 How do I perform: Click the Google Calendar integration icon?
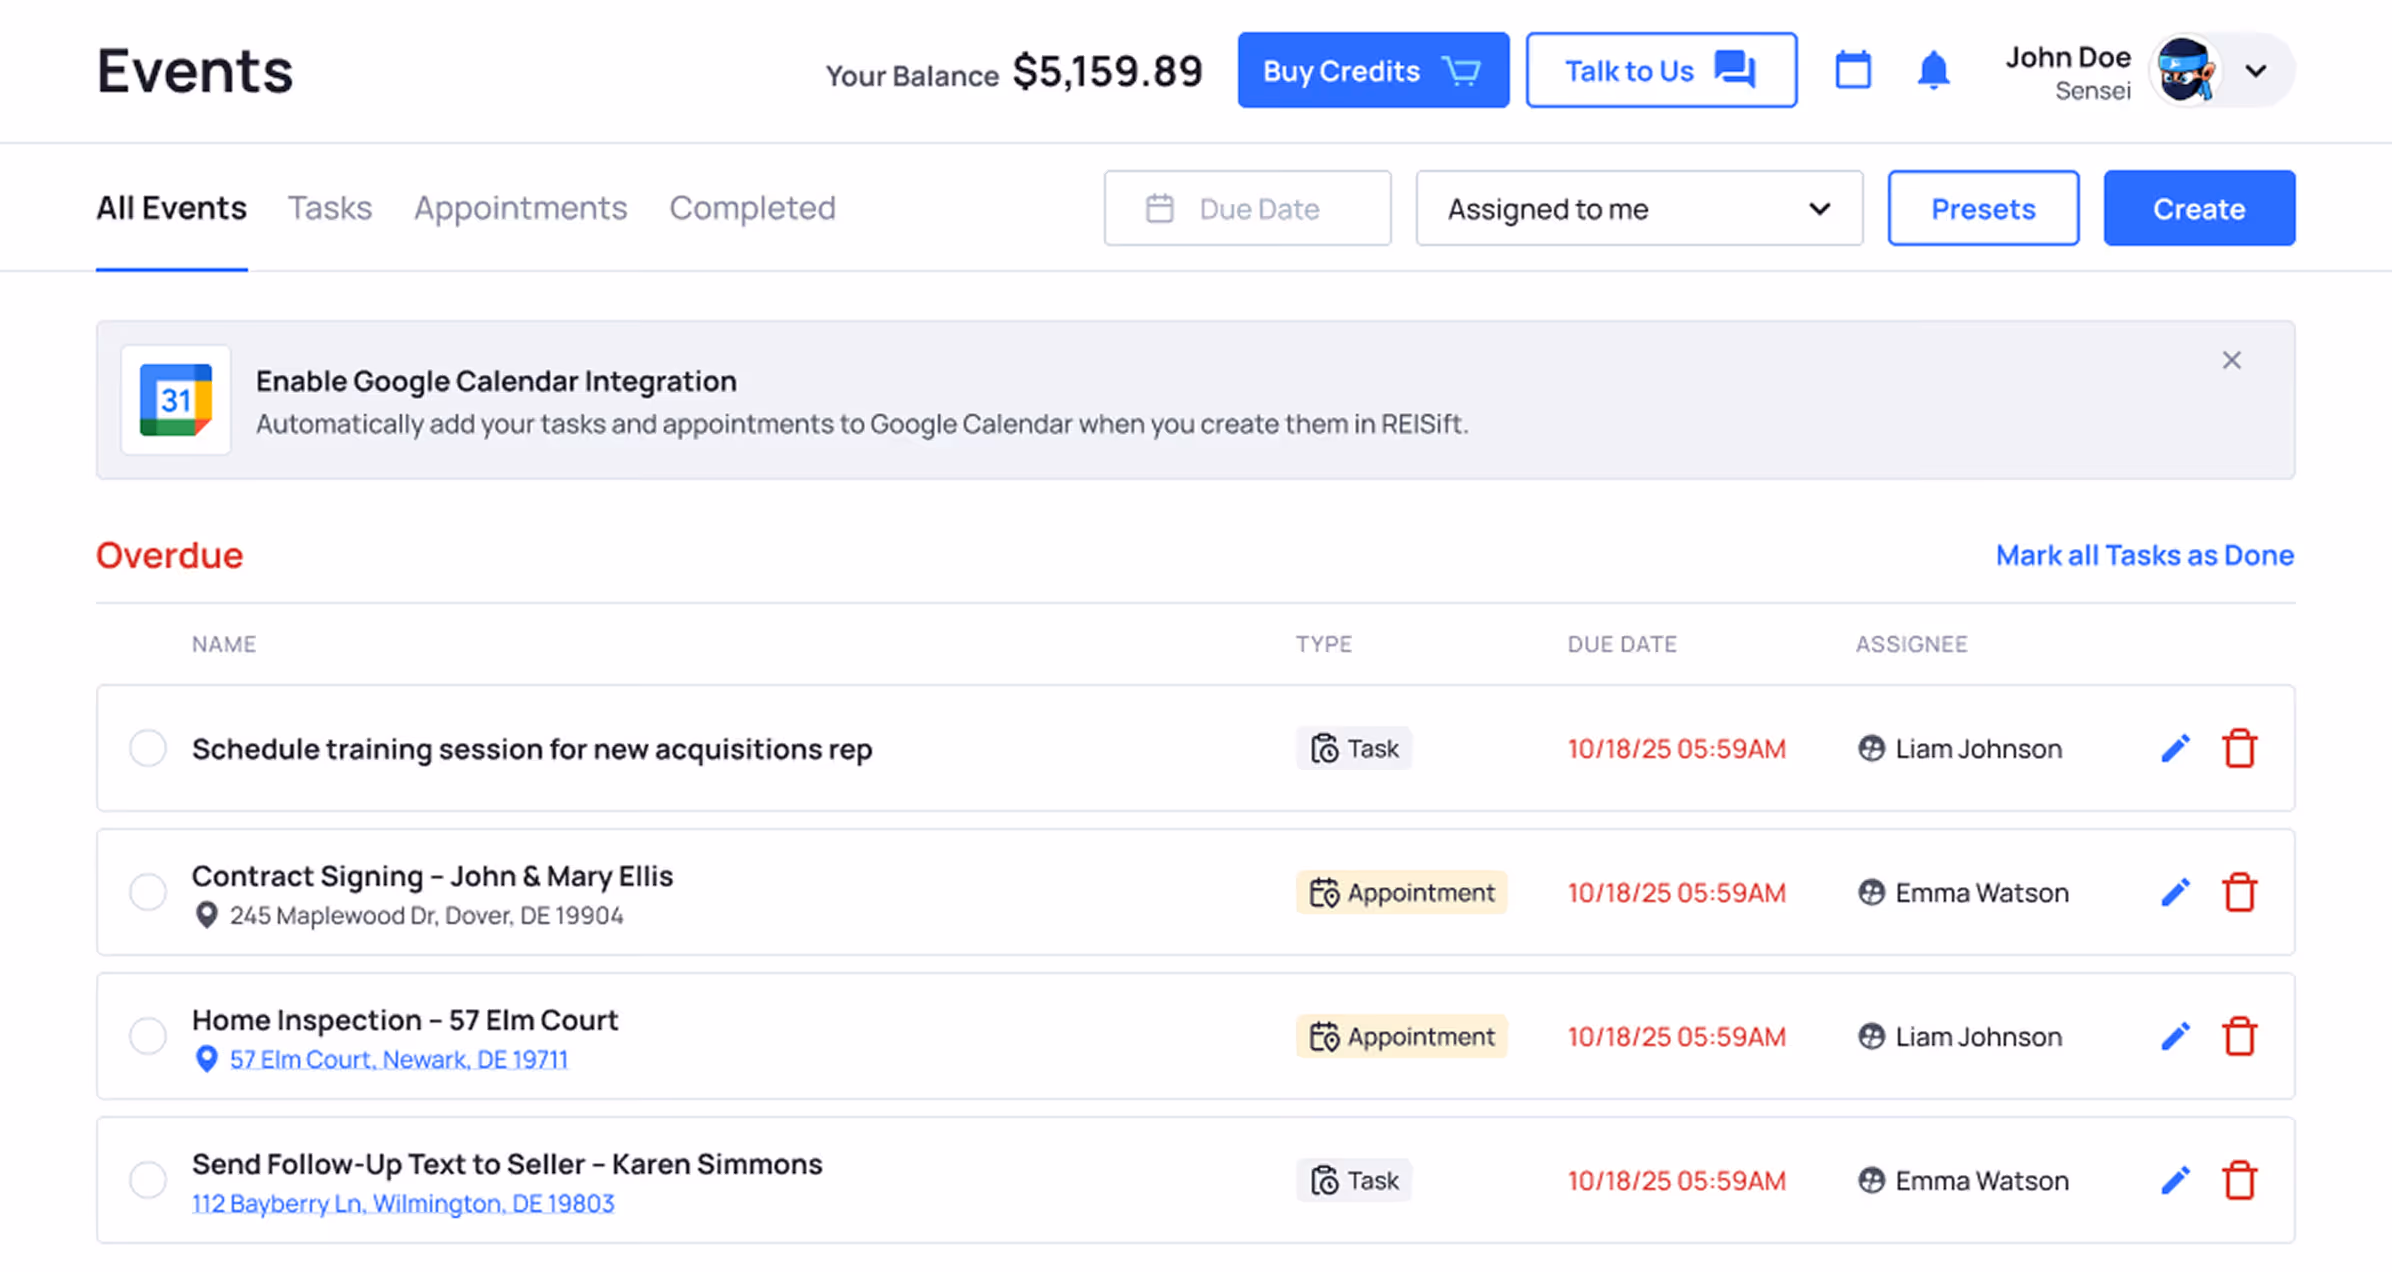(x=176, y=400)
